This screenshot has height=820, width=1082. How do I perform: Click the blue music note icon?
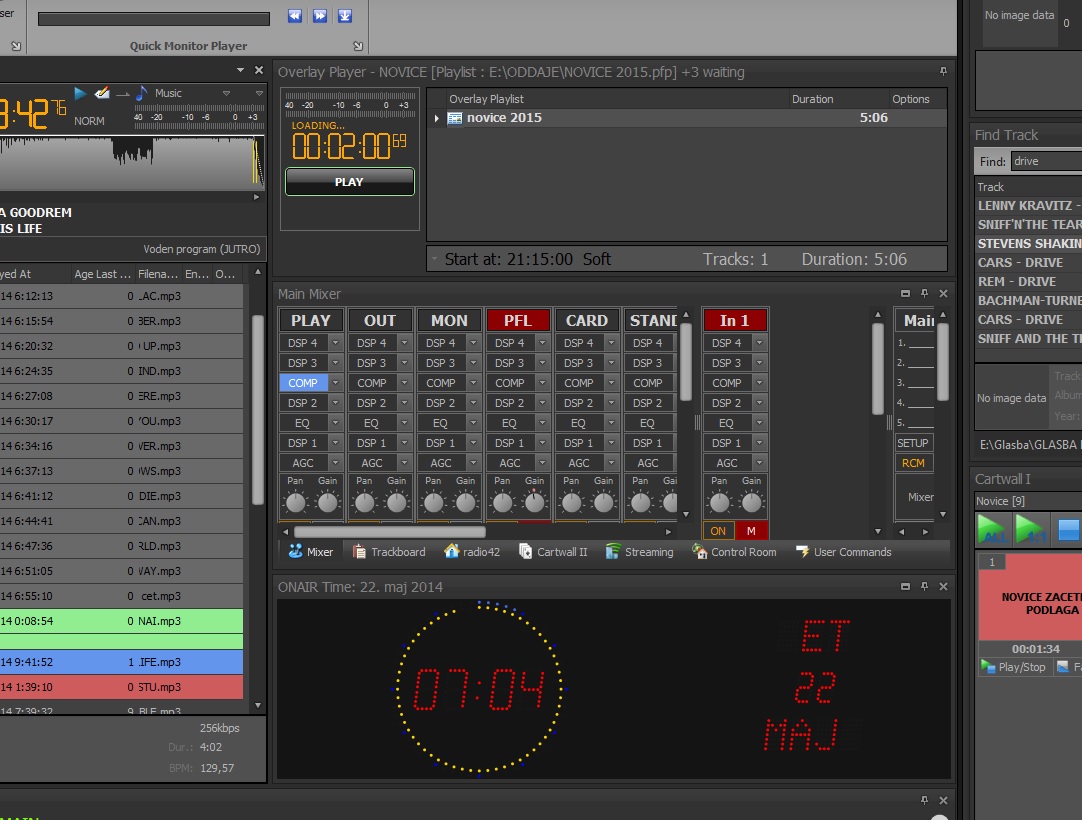click(x=142, y=93)
